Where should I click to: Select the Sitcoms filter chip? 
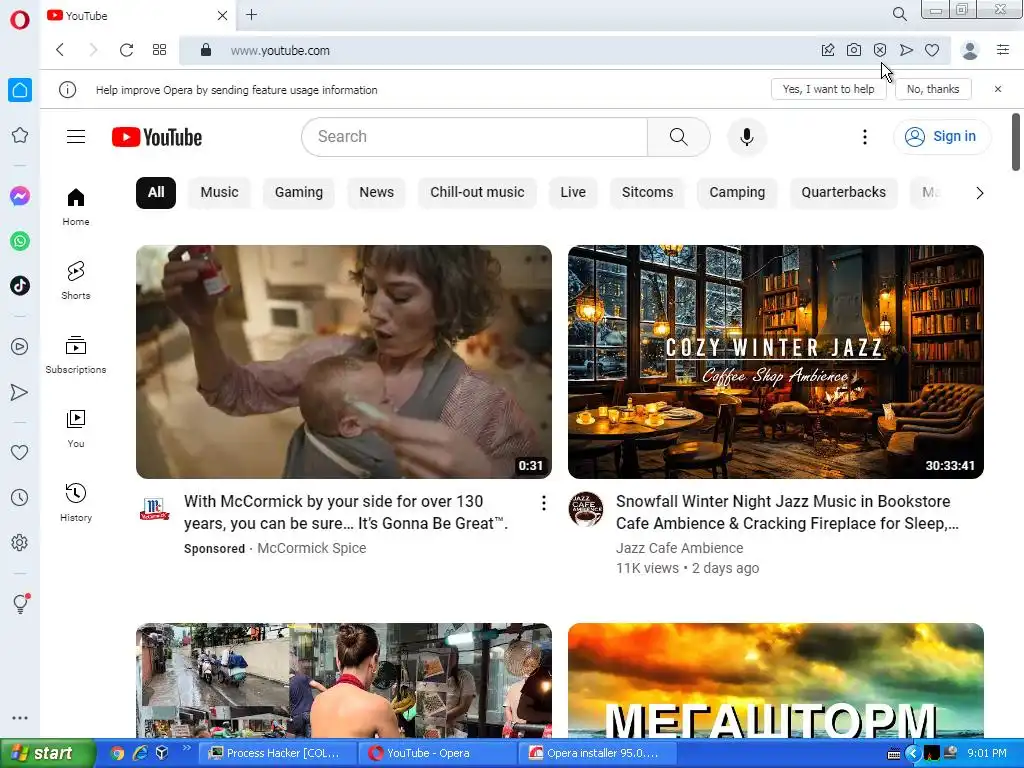click(x=647, y=193)
